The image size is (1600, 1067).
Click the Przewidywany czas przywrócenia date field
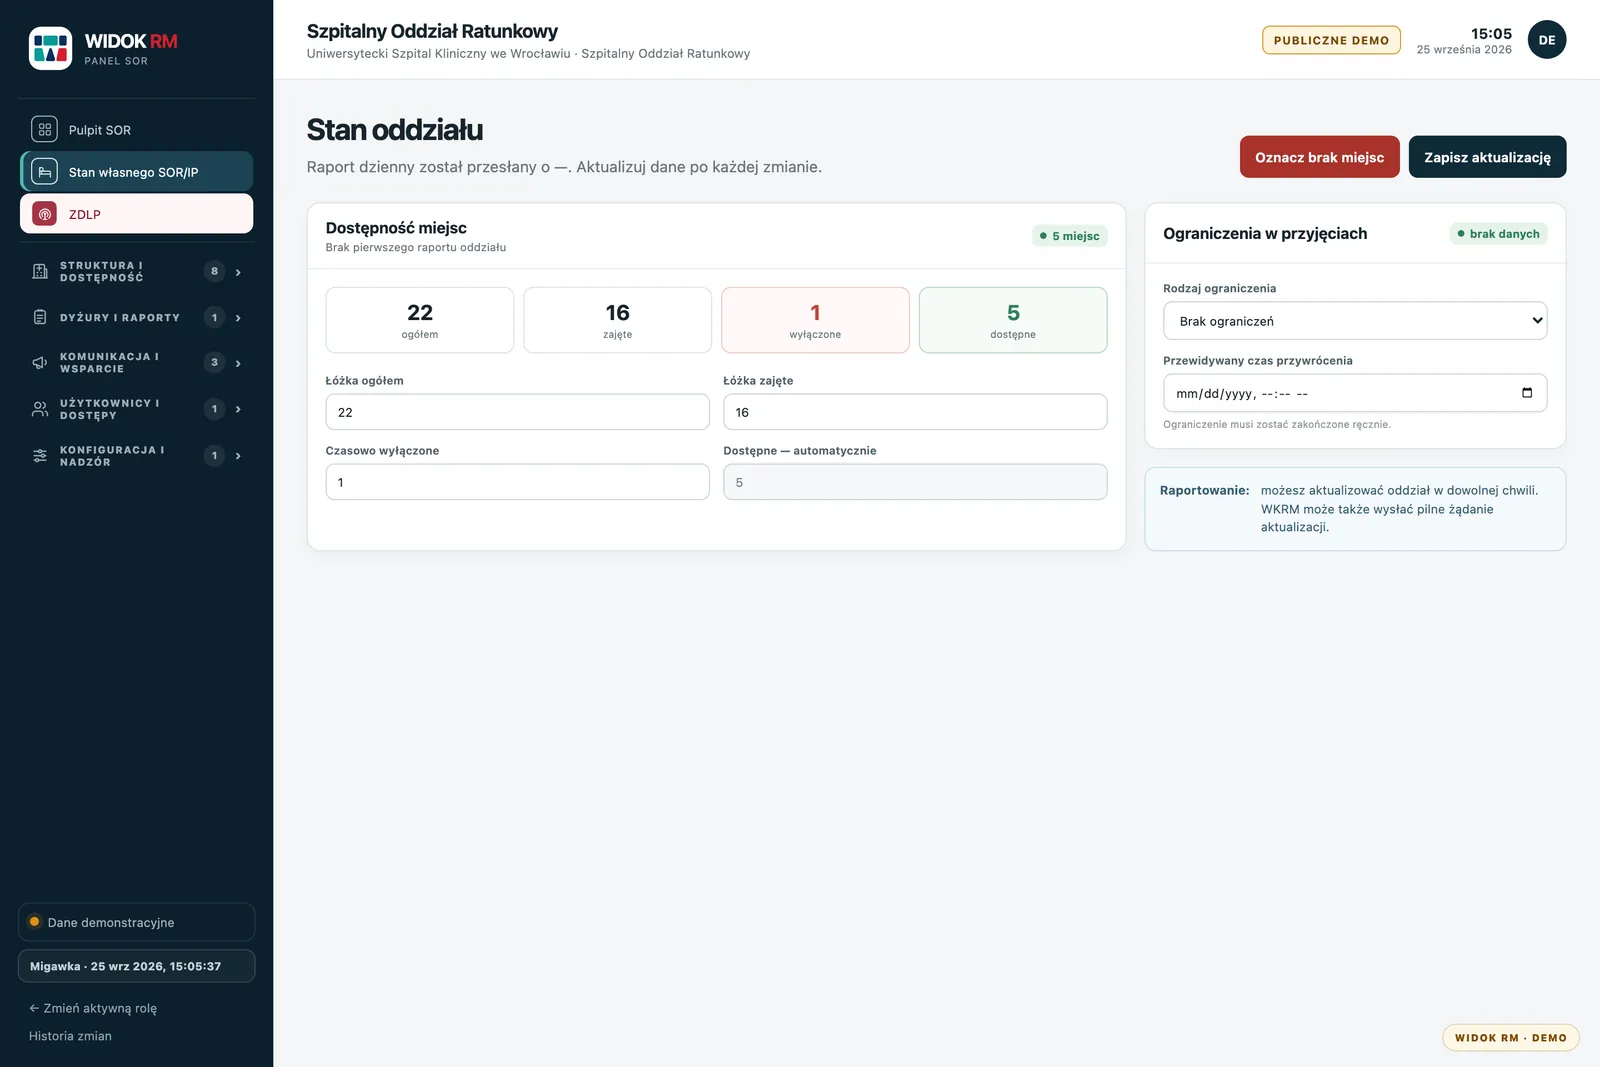pyautogui.click(x=1355, y=393)
